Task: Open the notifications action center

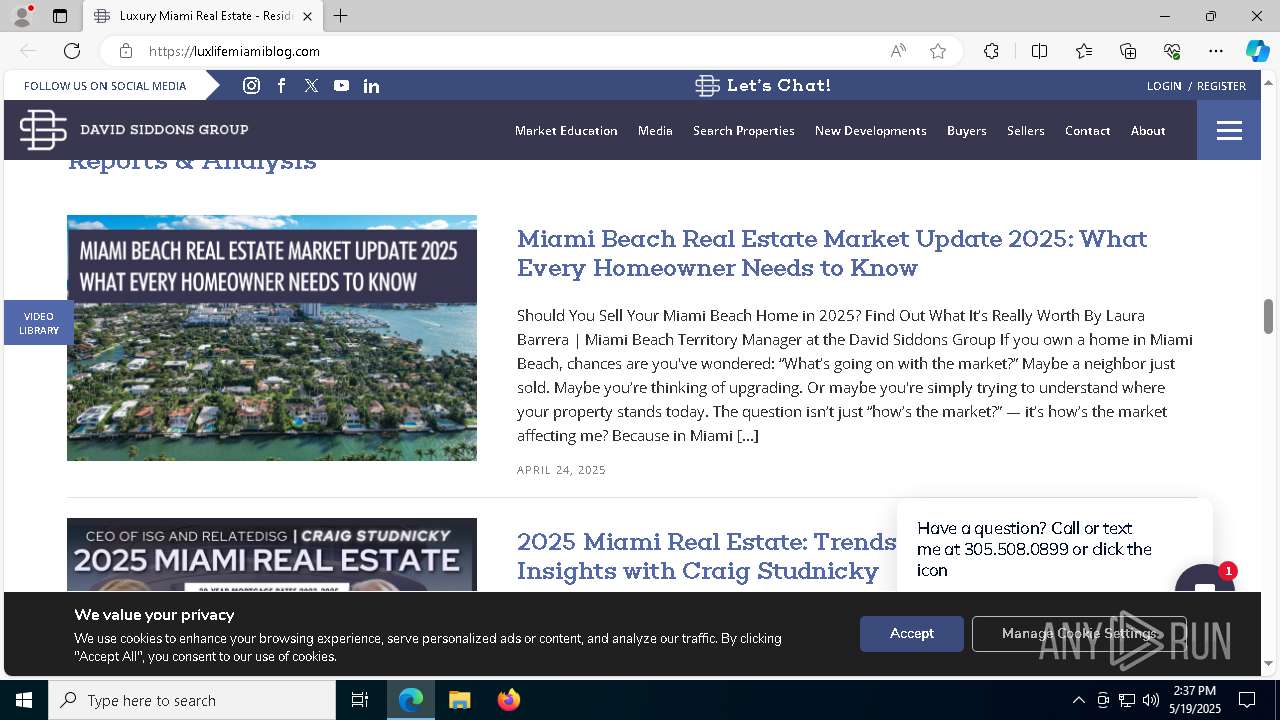Action: pos(1247,700)
